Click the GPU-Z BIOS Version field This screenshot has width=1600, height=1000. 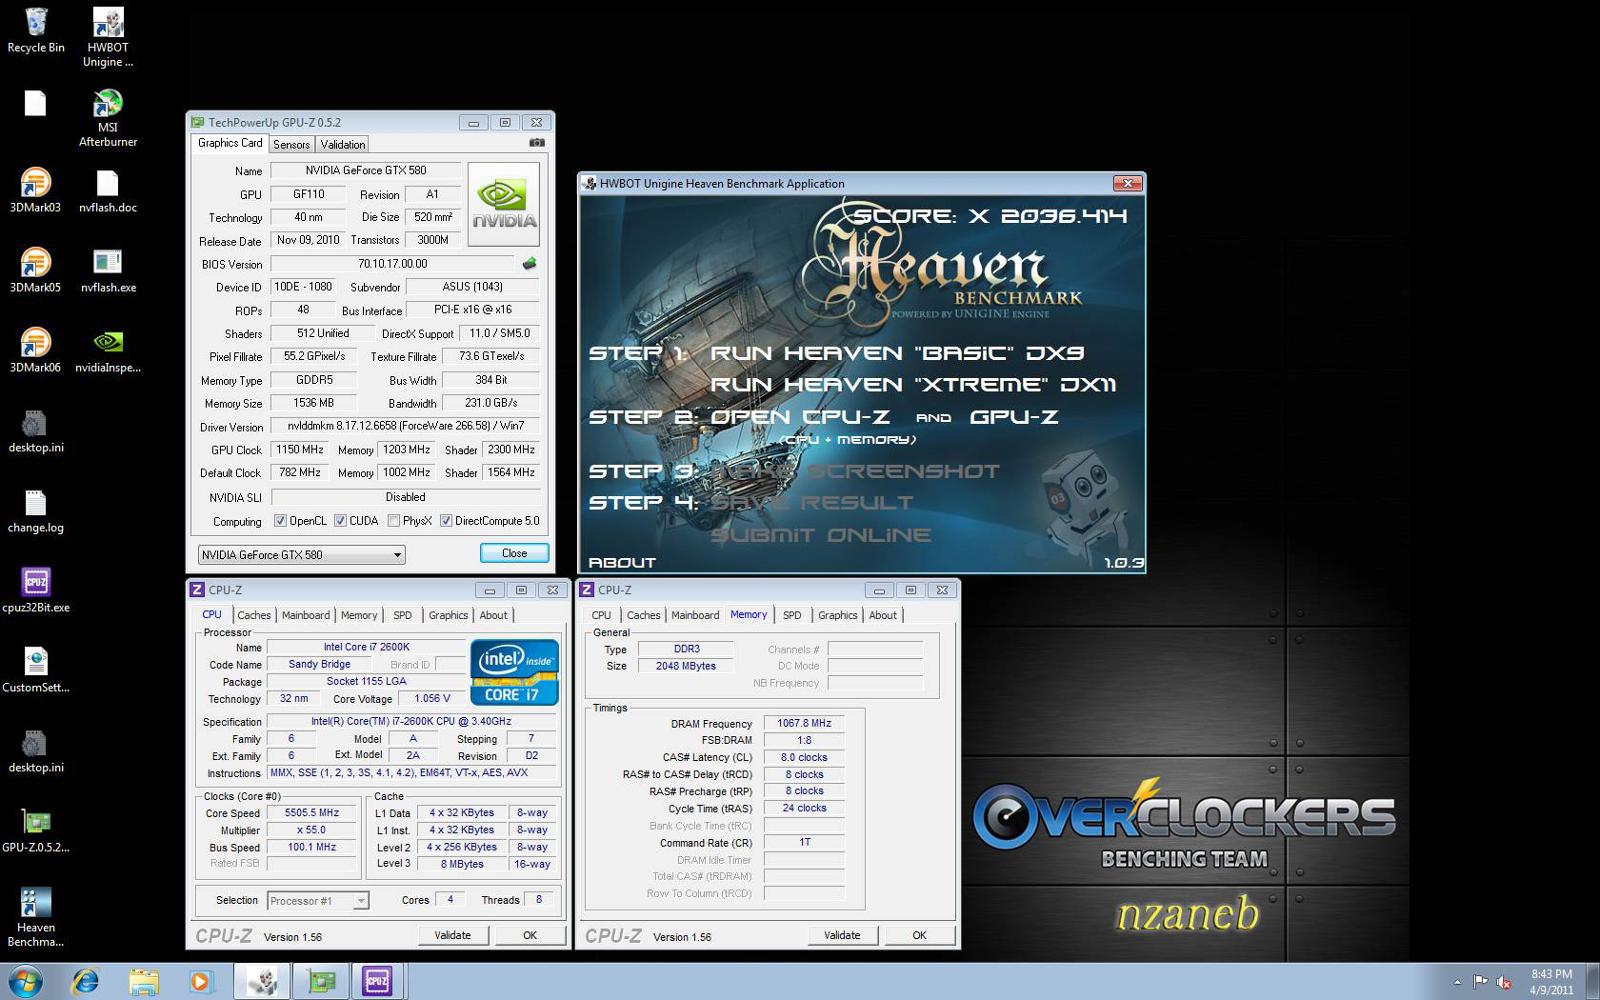pos(393,264)
